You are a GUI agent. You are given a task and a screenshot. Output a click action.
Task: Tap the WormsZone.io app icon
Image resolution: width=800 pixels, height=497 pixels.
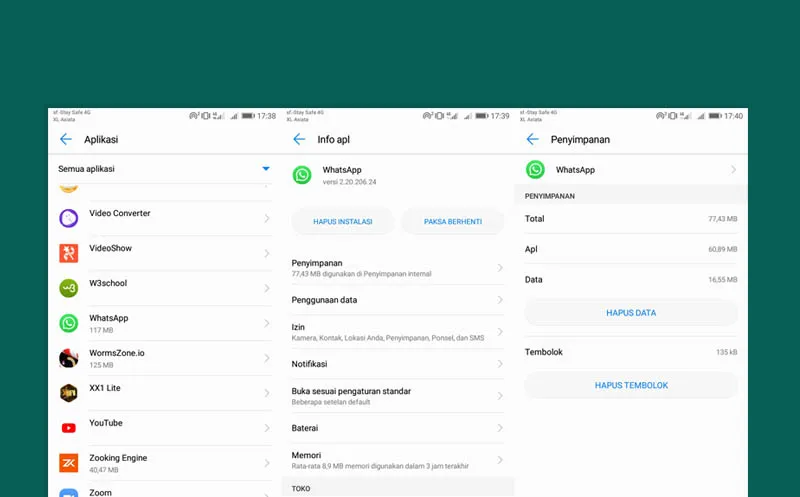[68, 358]
